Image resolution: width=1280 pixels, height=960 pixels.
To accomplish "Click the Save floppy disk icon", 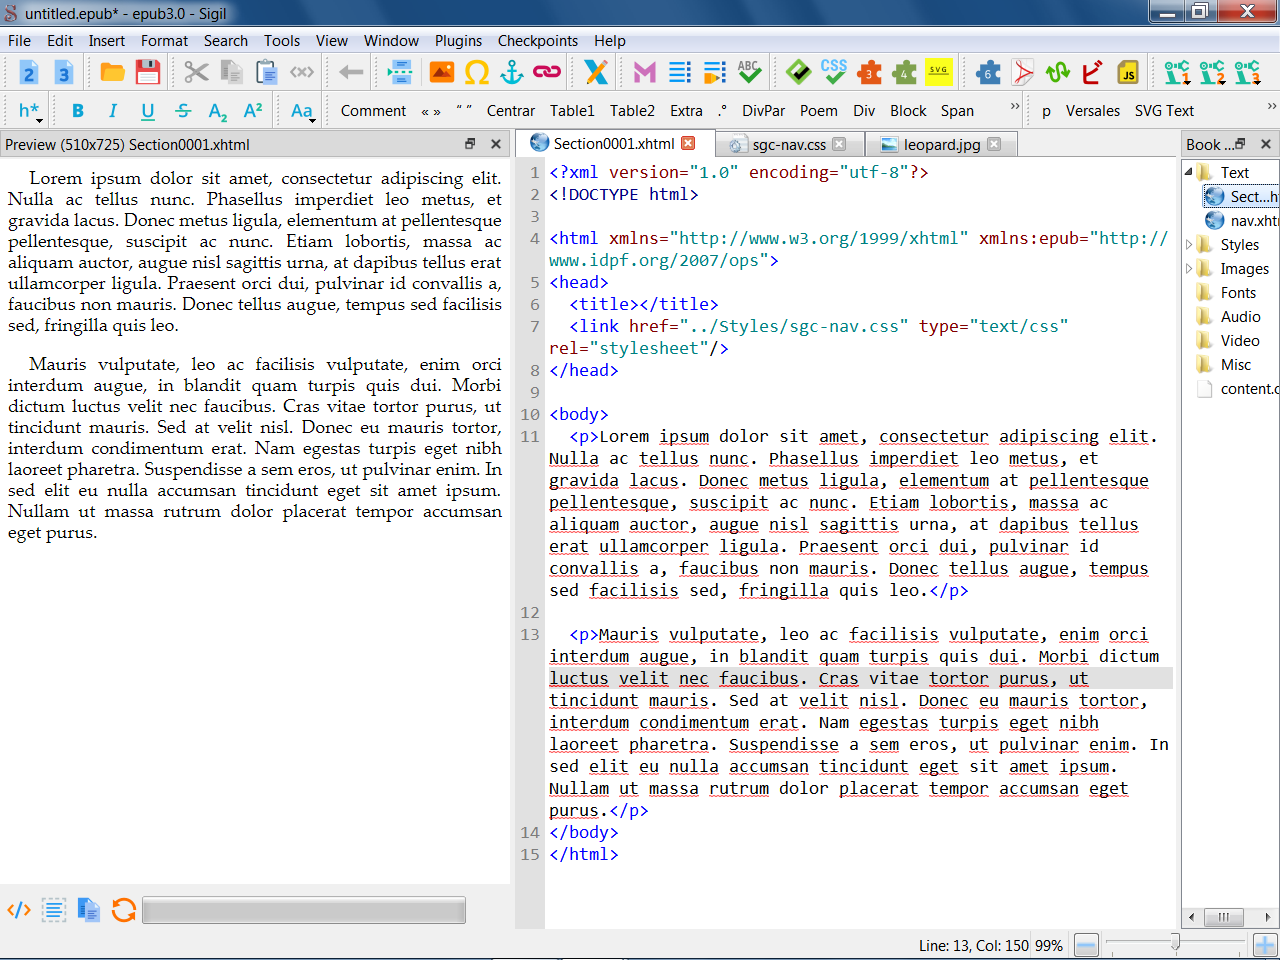I will tap(148, 72).
